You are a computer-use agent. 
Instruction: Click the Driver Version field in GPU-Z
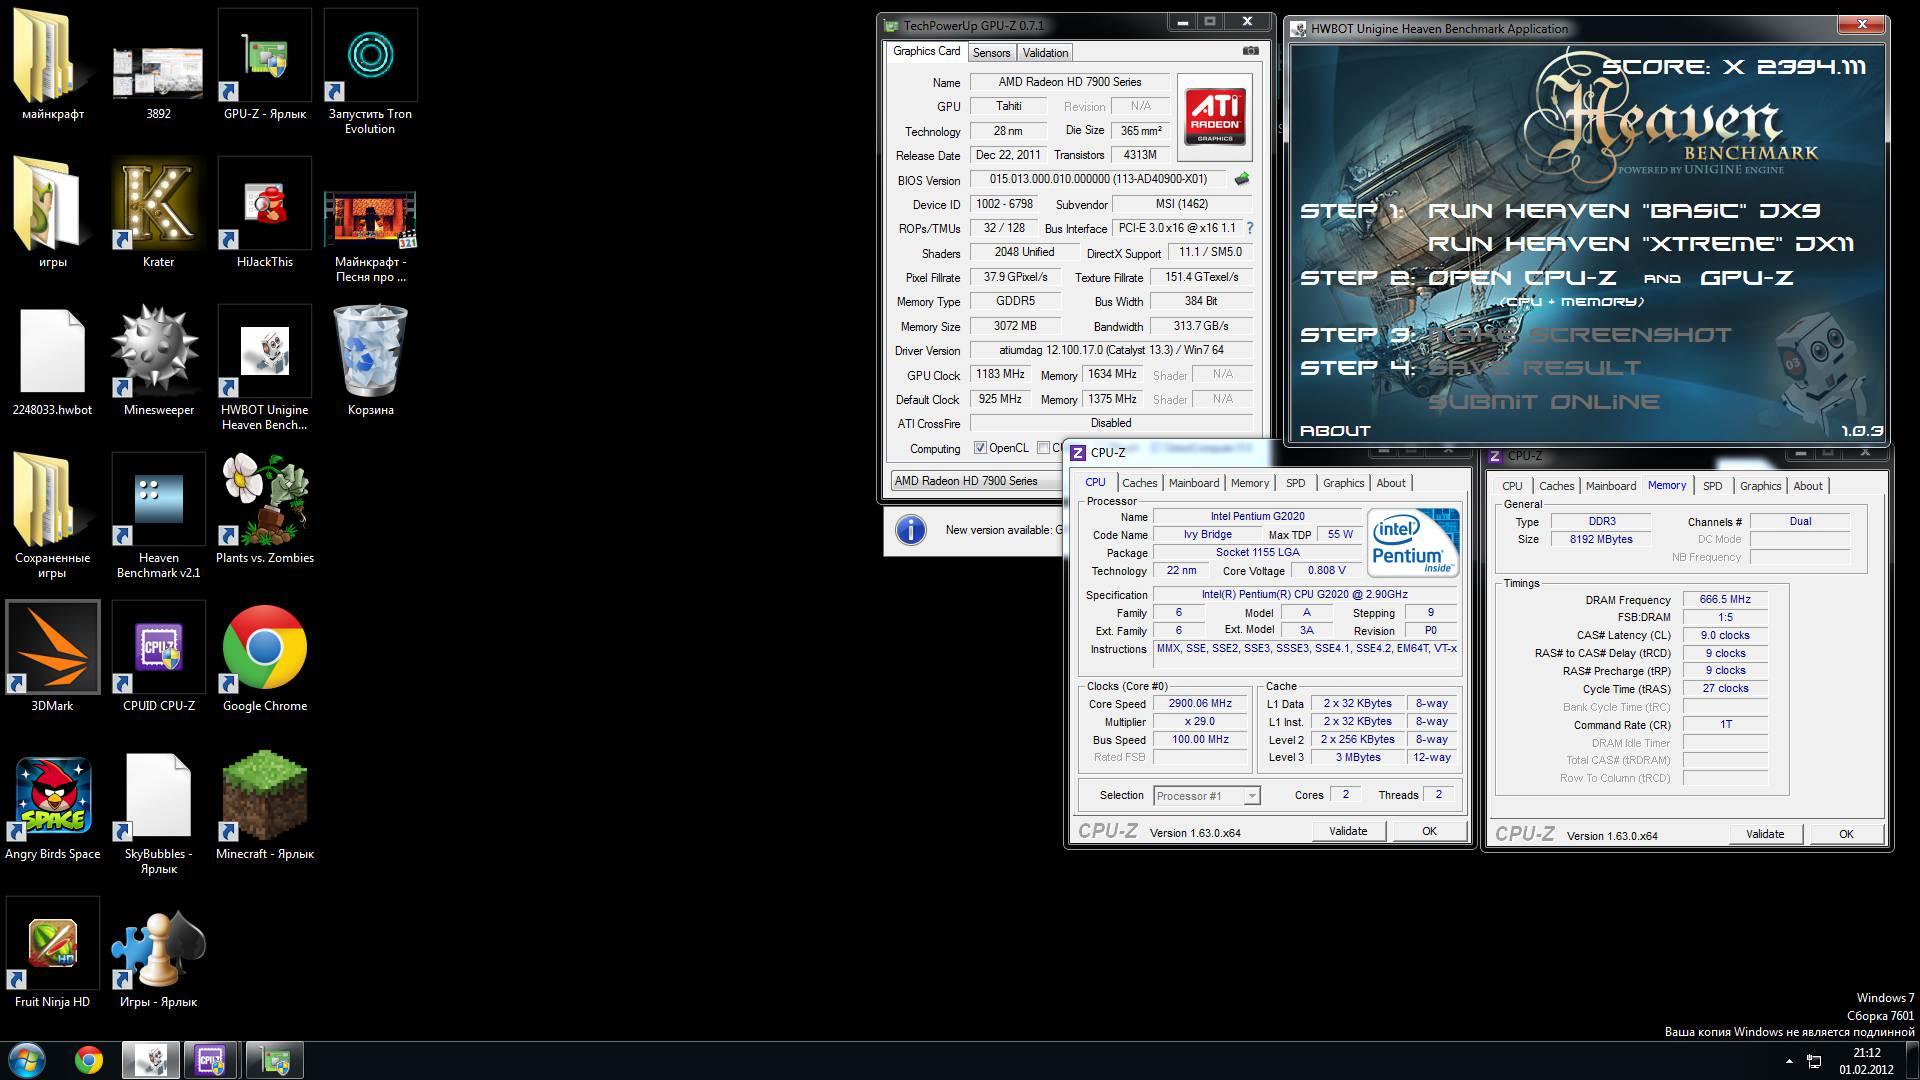[x=1111, y=350]
